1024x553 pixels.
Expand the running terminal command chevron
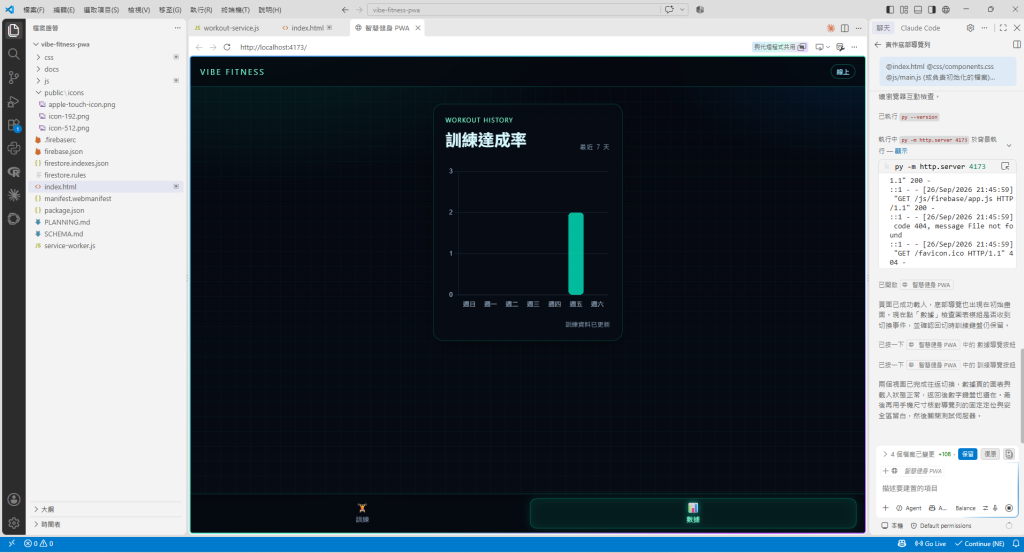click(x=1009, y=146)
